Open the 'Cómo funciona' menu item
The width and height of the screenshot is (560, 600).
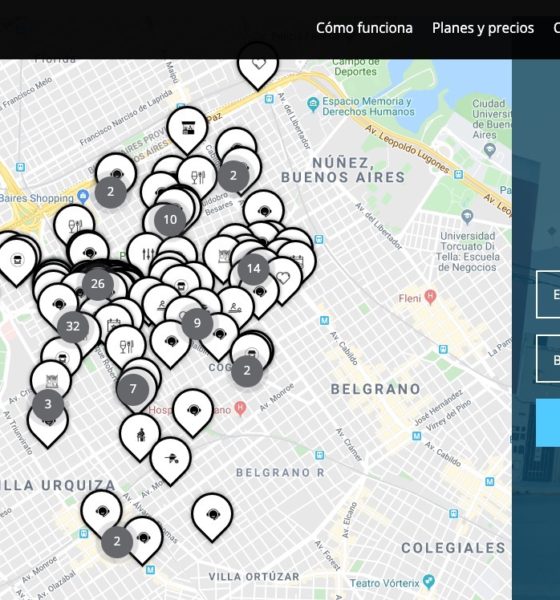click(364, 28)
